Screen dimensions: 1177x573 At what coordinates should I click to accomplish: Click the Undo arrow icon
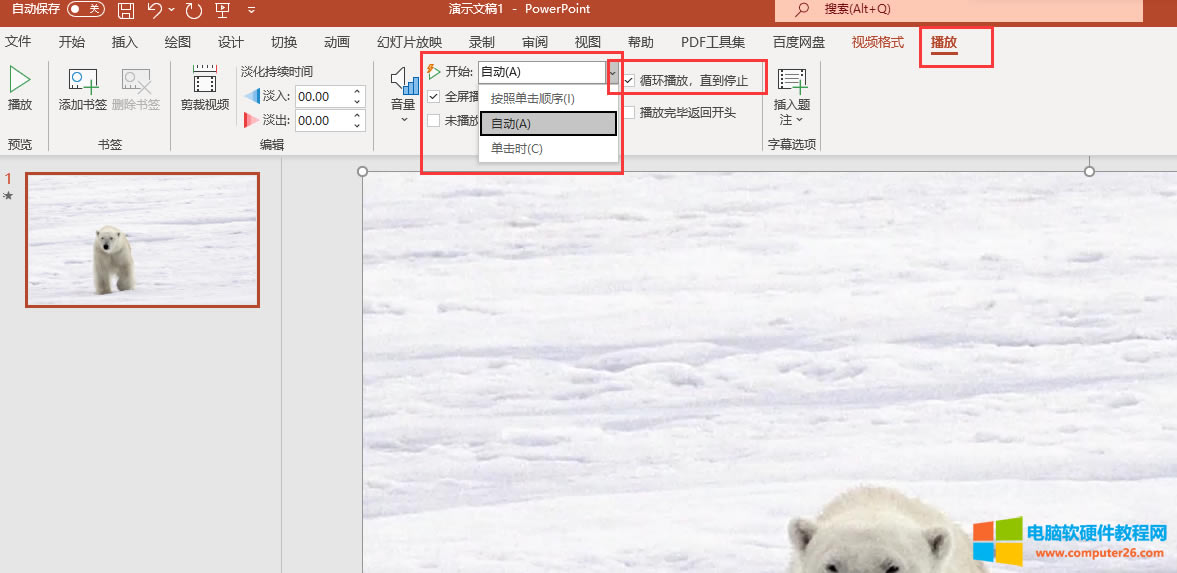pyautogui.click(x=155, y=10)
